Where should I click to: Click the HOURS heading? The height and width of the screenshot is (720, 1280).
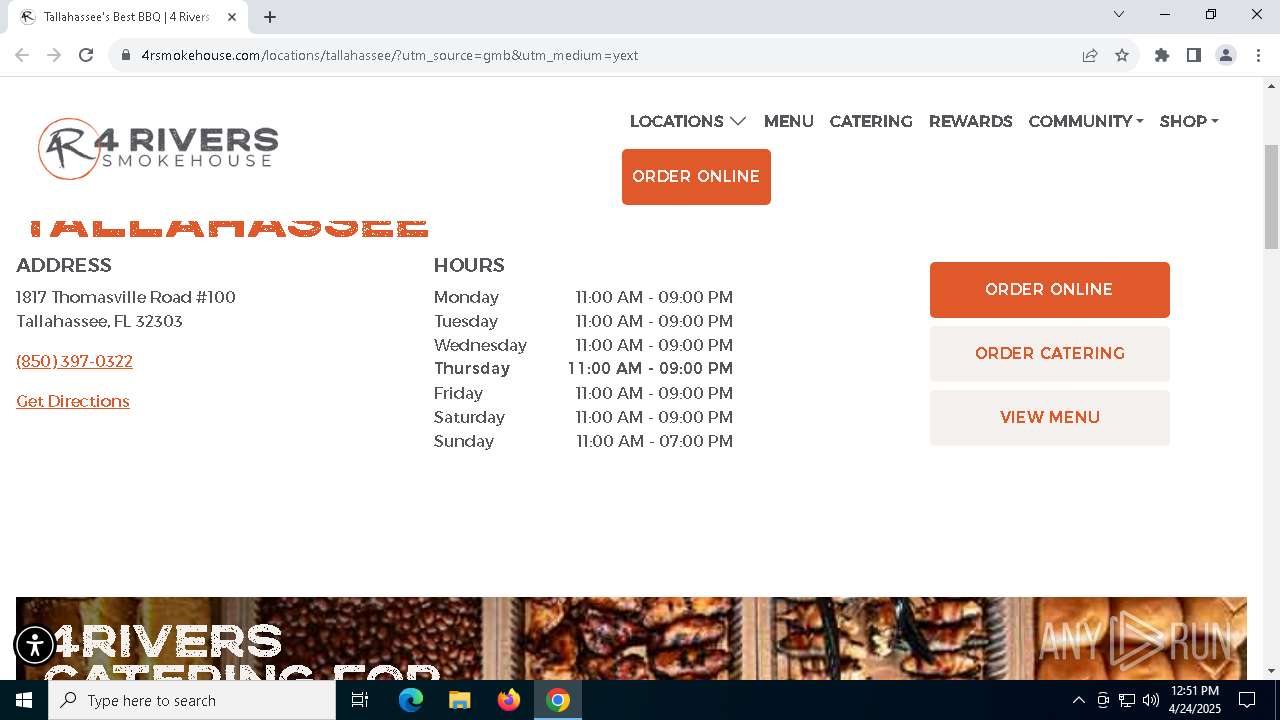coord(469,265)
